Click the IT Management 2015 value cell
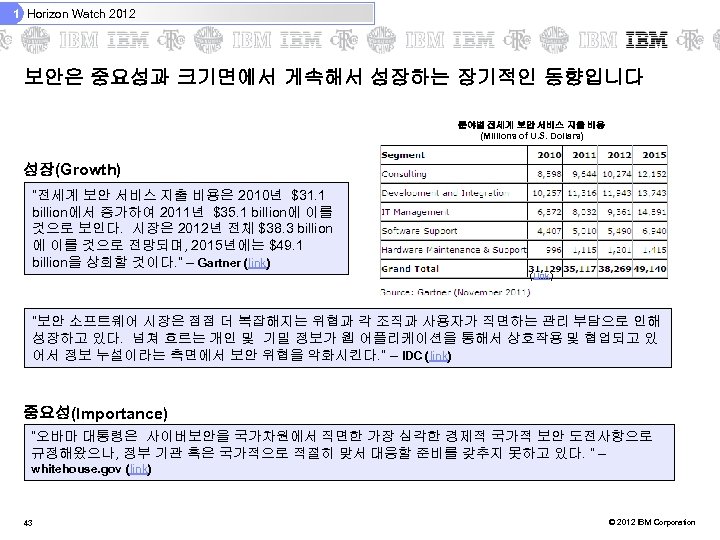 pyautogui.click(x=650, y=212)
